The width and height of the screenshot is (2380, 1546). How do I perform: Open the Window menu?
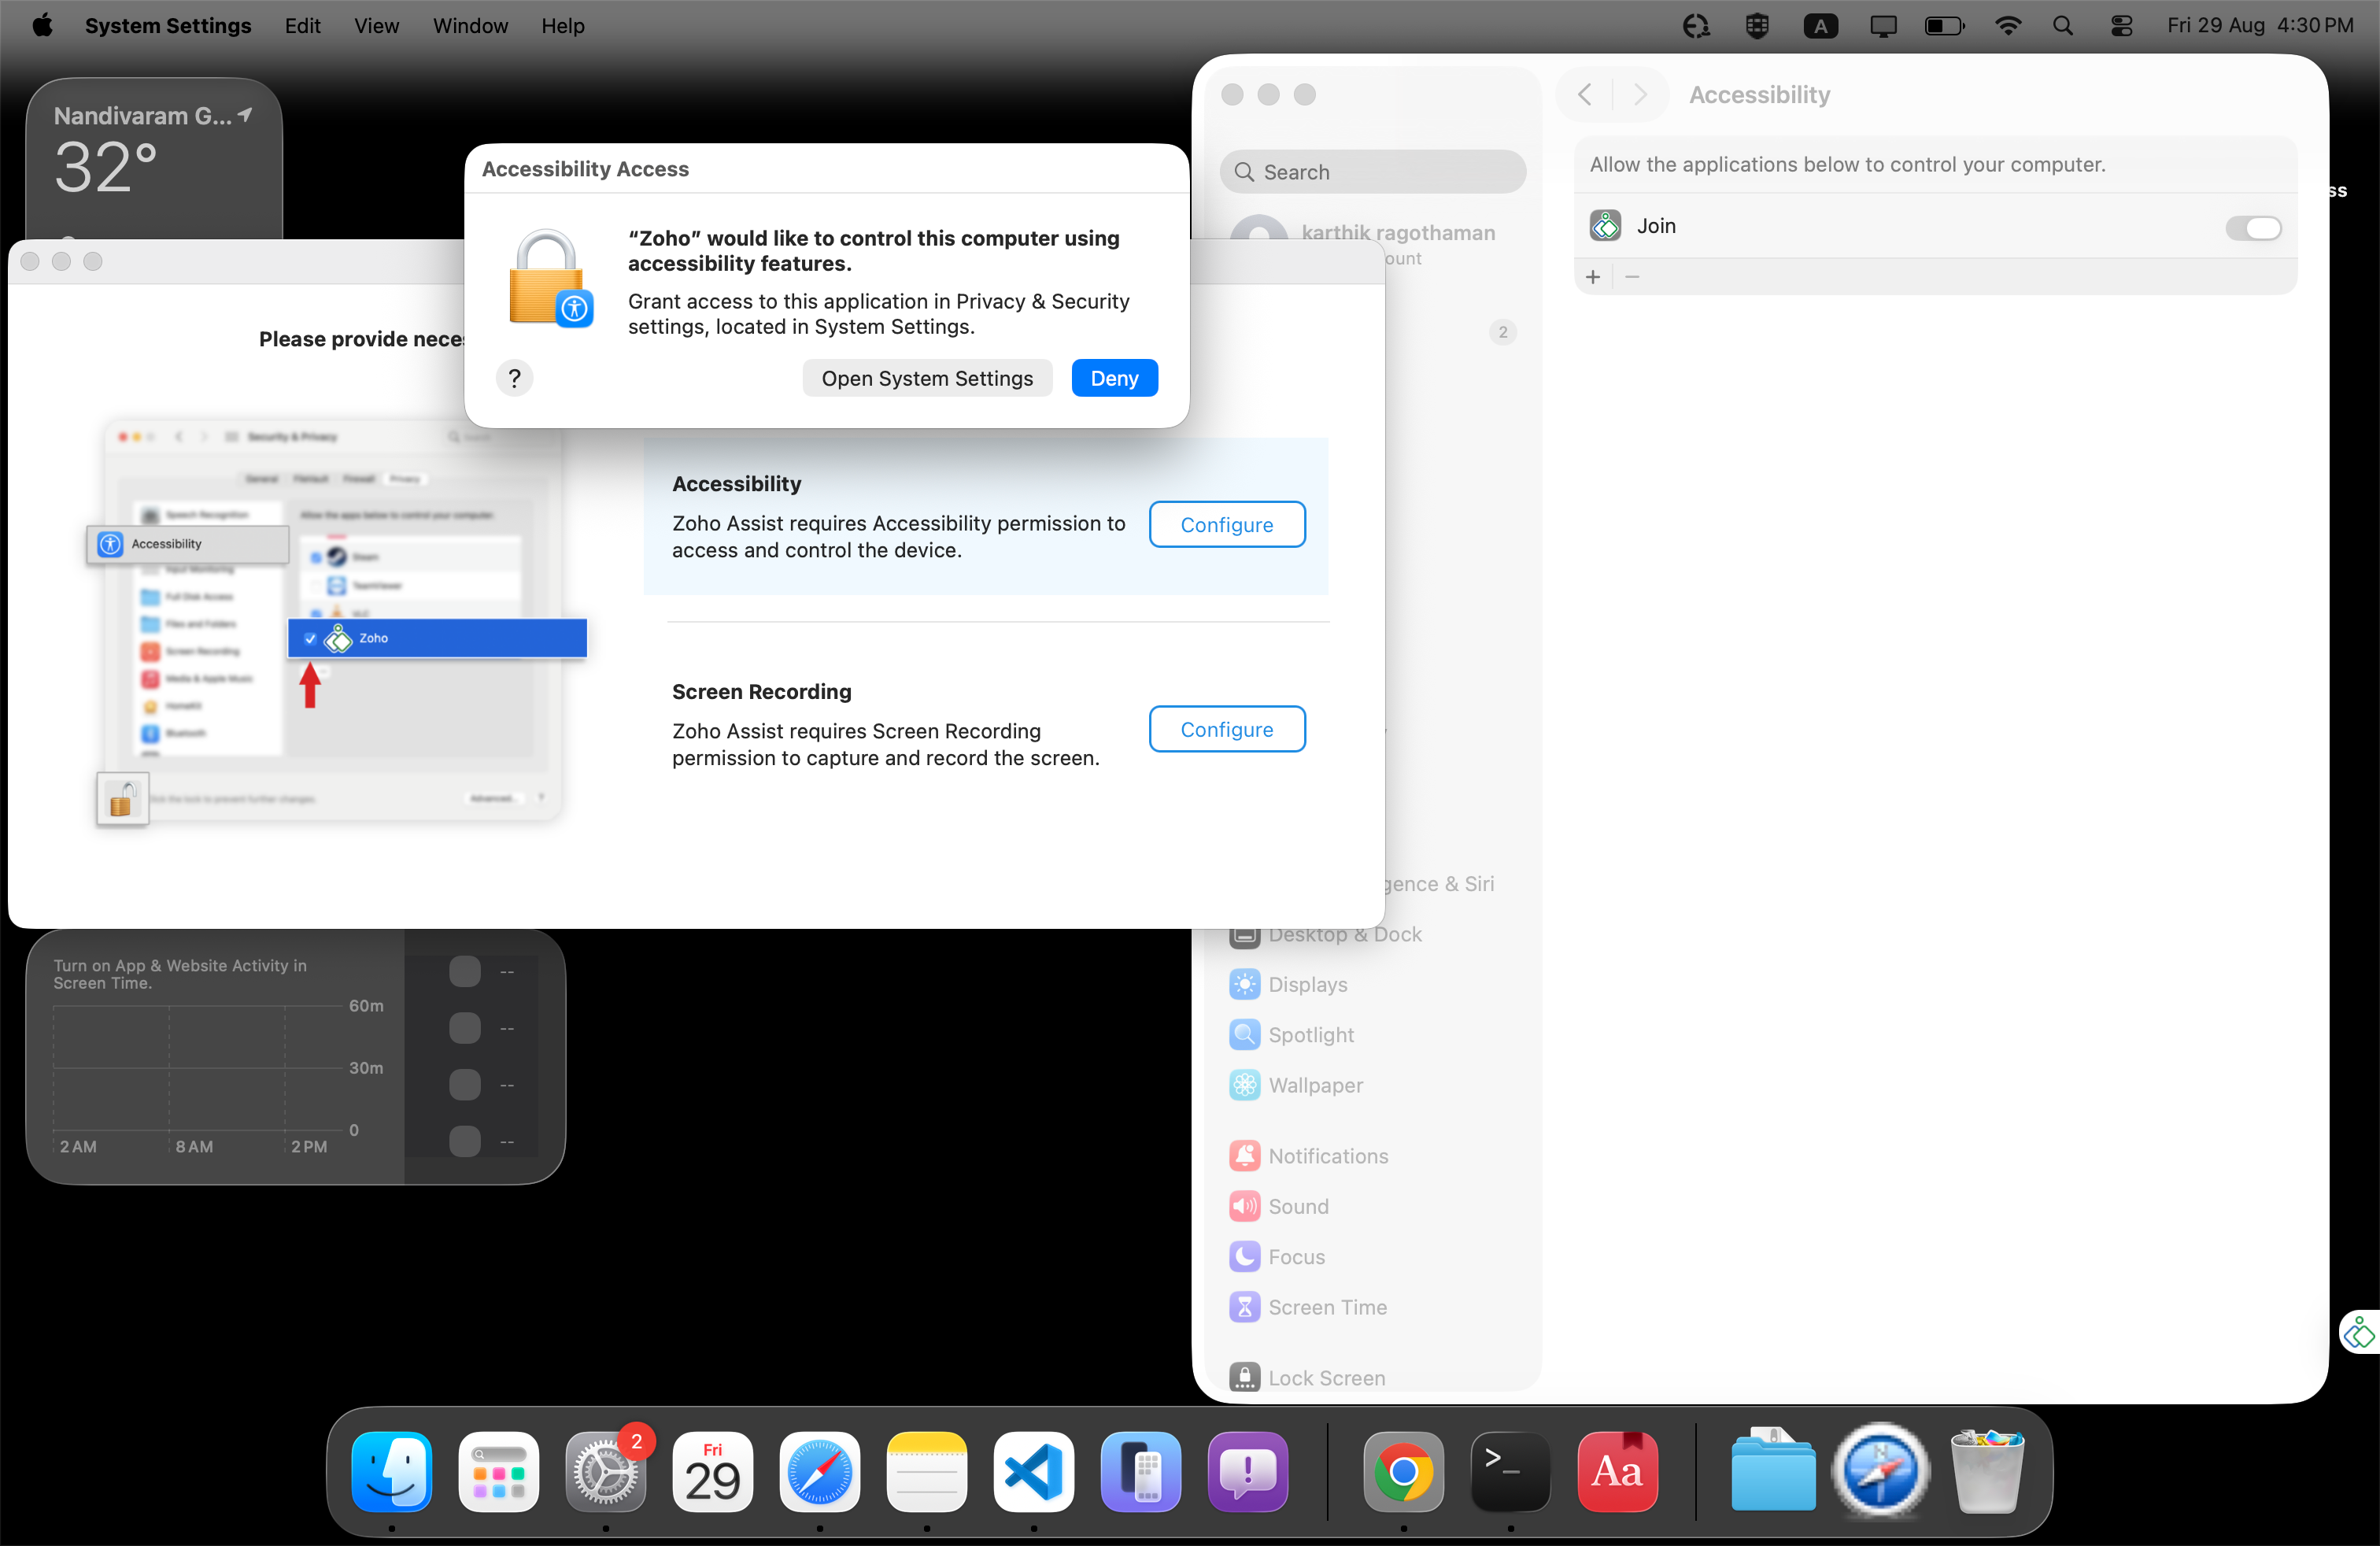pos(470,26)
